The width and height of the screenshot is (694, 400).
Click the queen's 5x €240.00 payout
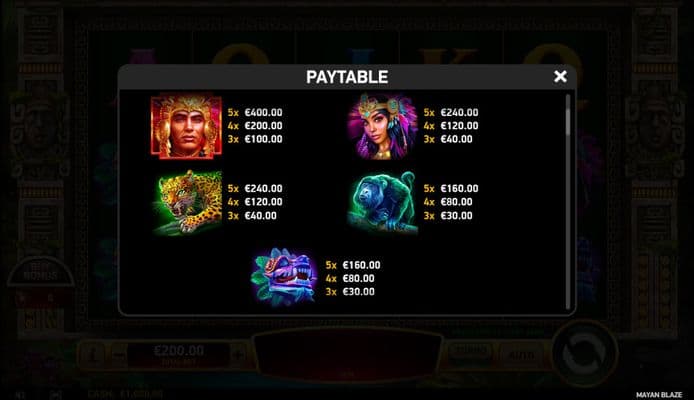tap(451, 112)
